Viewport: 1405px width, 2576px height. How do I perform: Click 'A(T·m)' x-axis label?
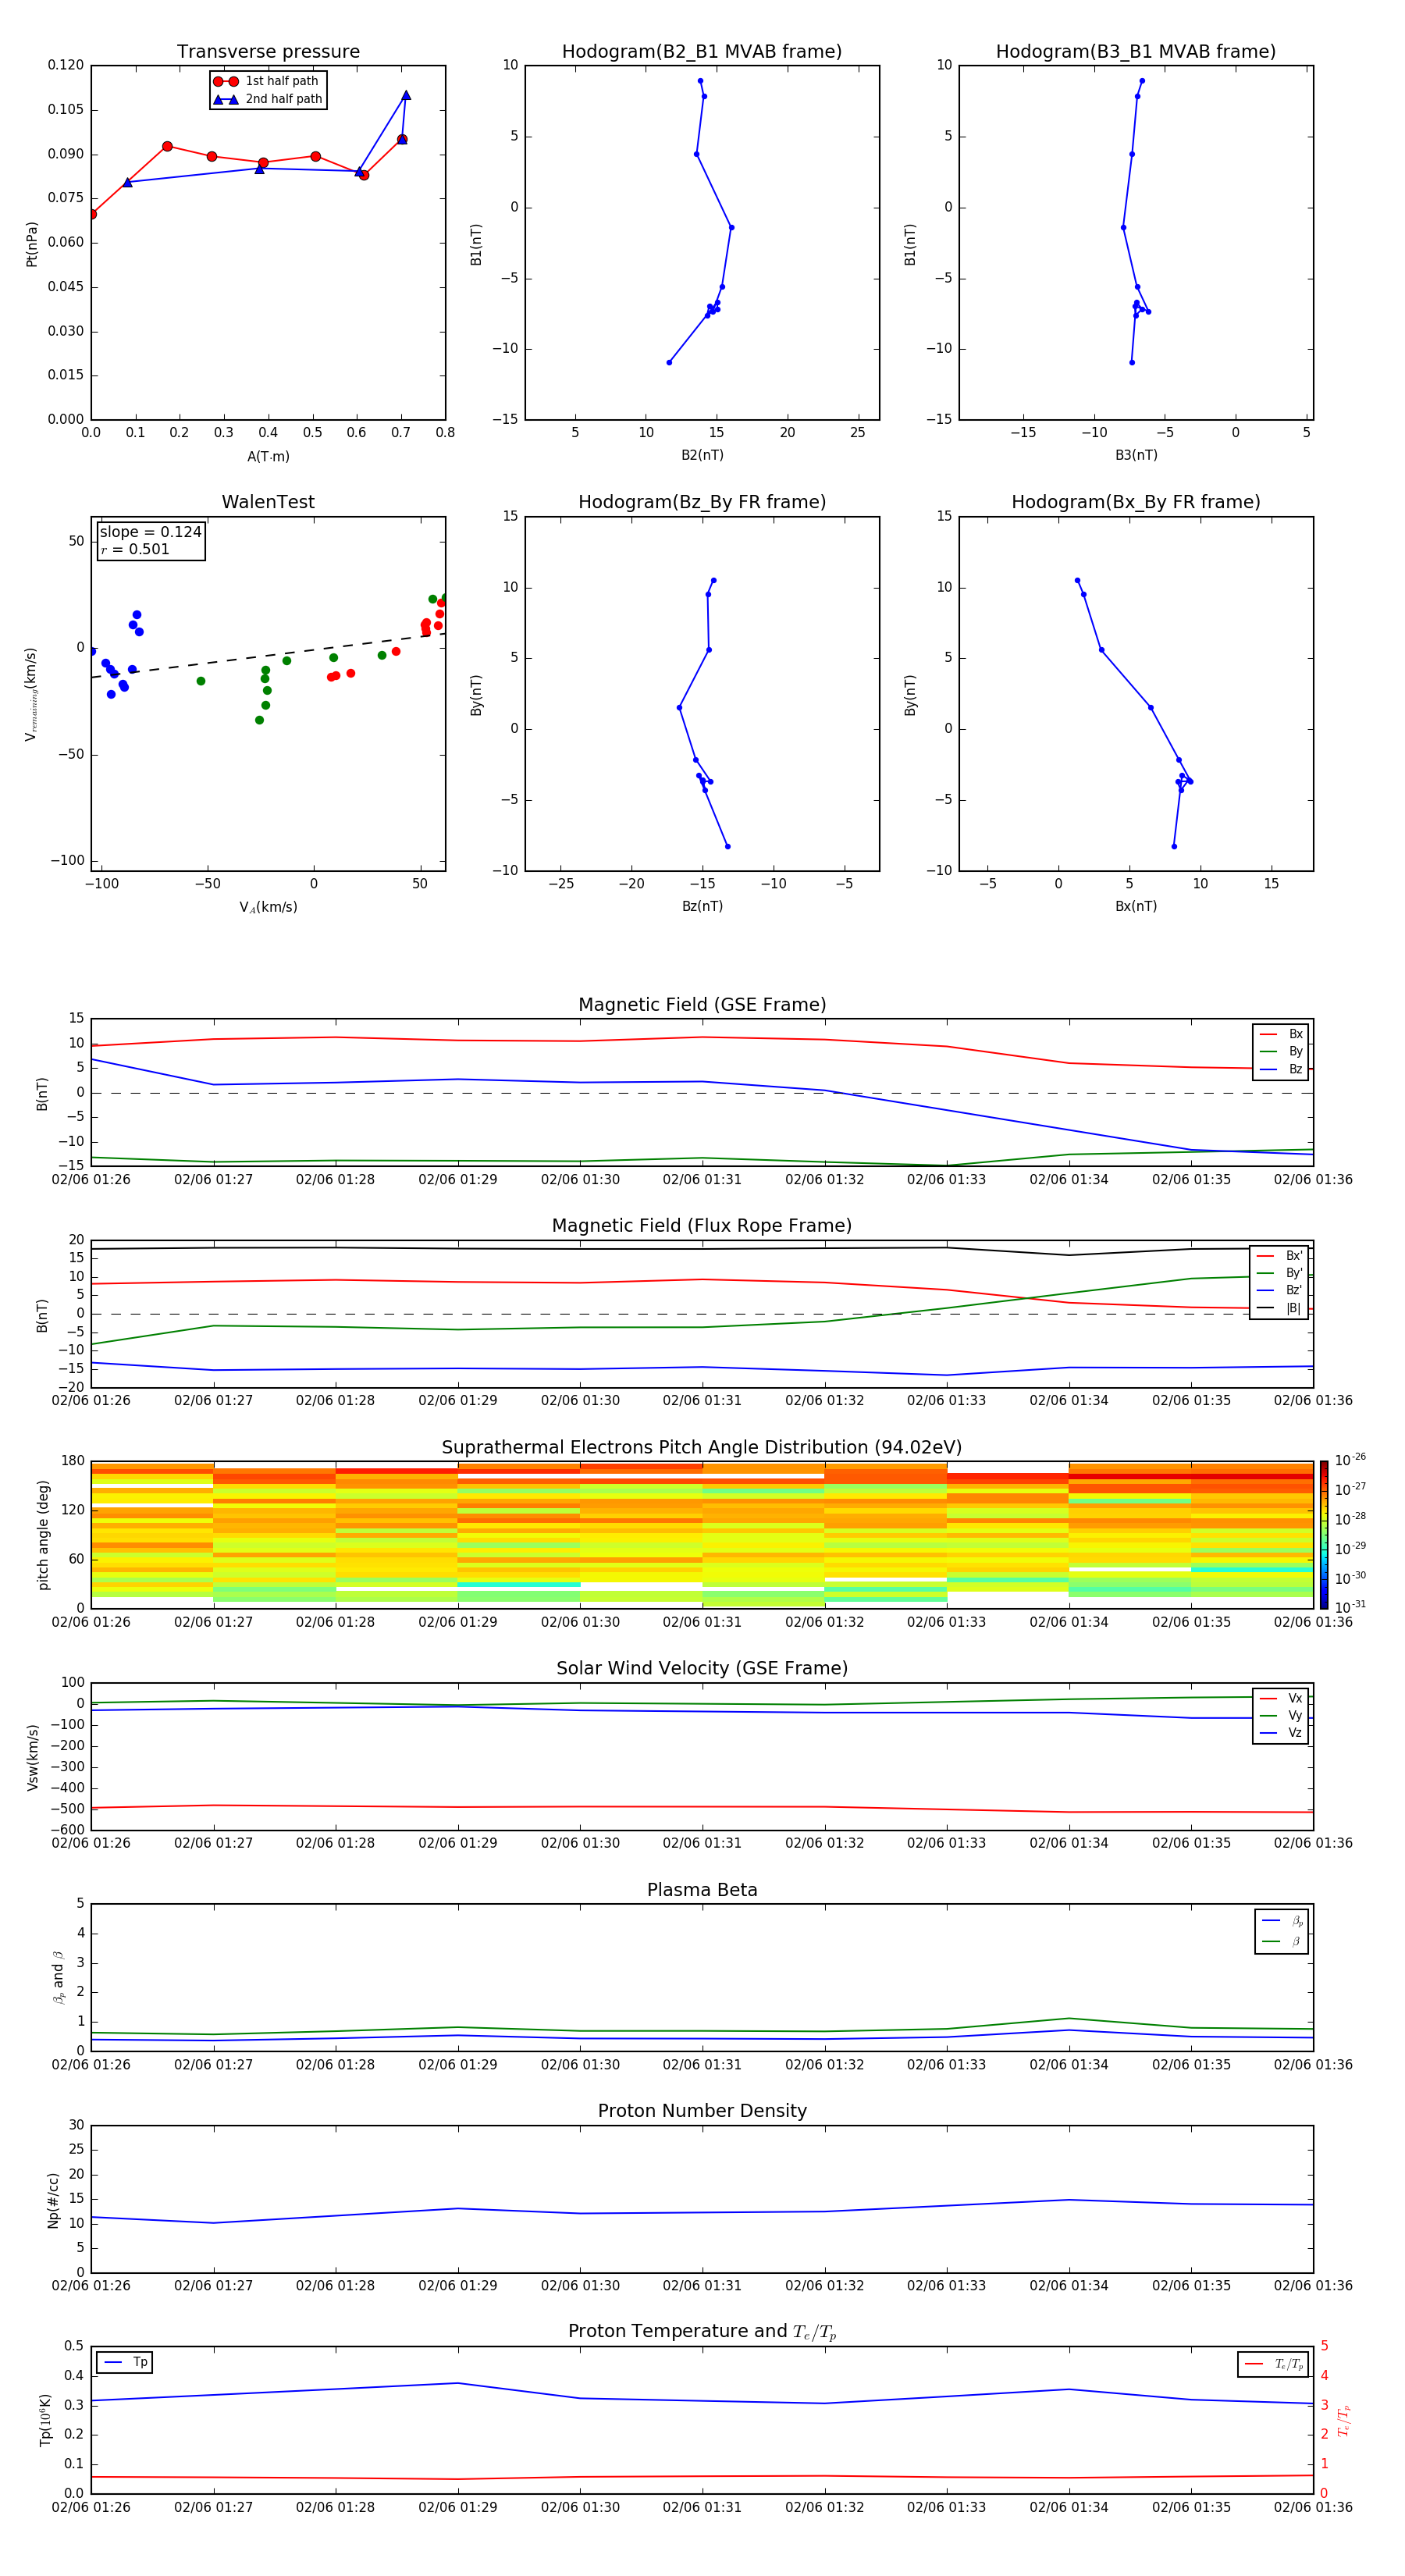pyautogui.click(x=268, y=457)
